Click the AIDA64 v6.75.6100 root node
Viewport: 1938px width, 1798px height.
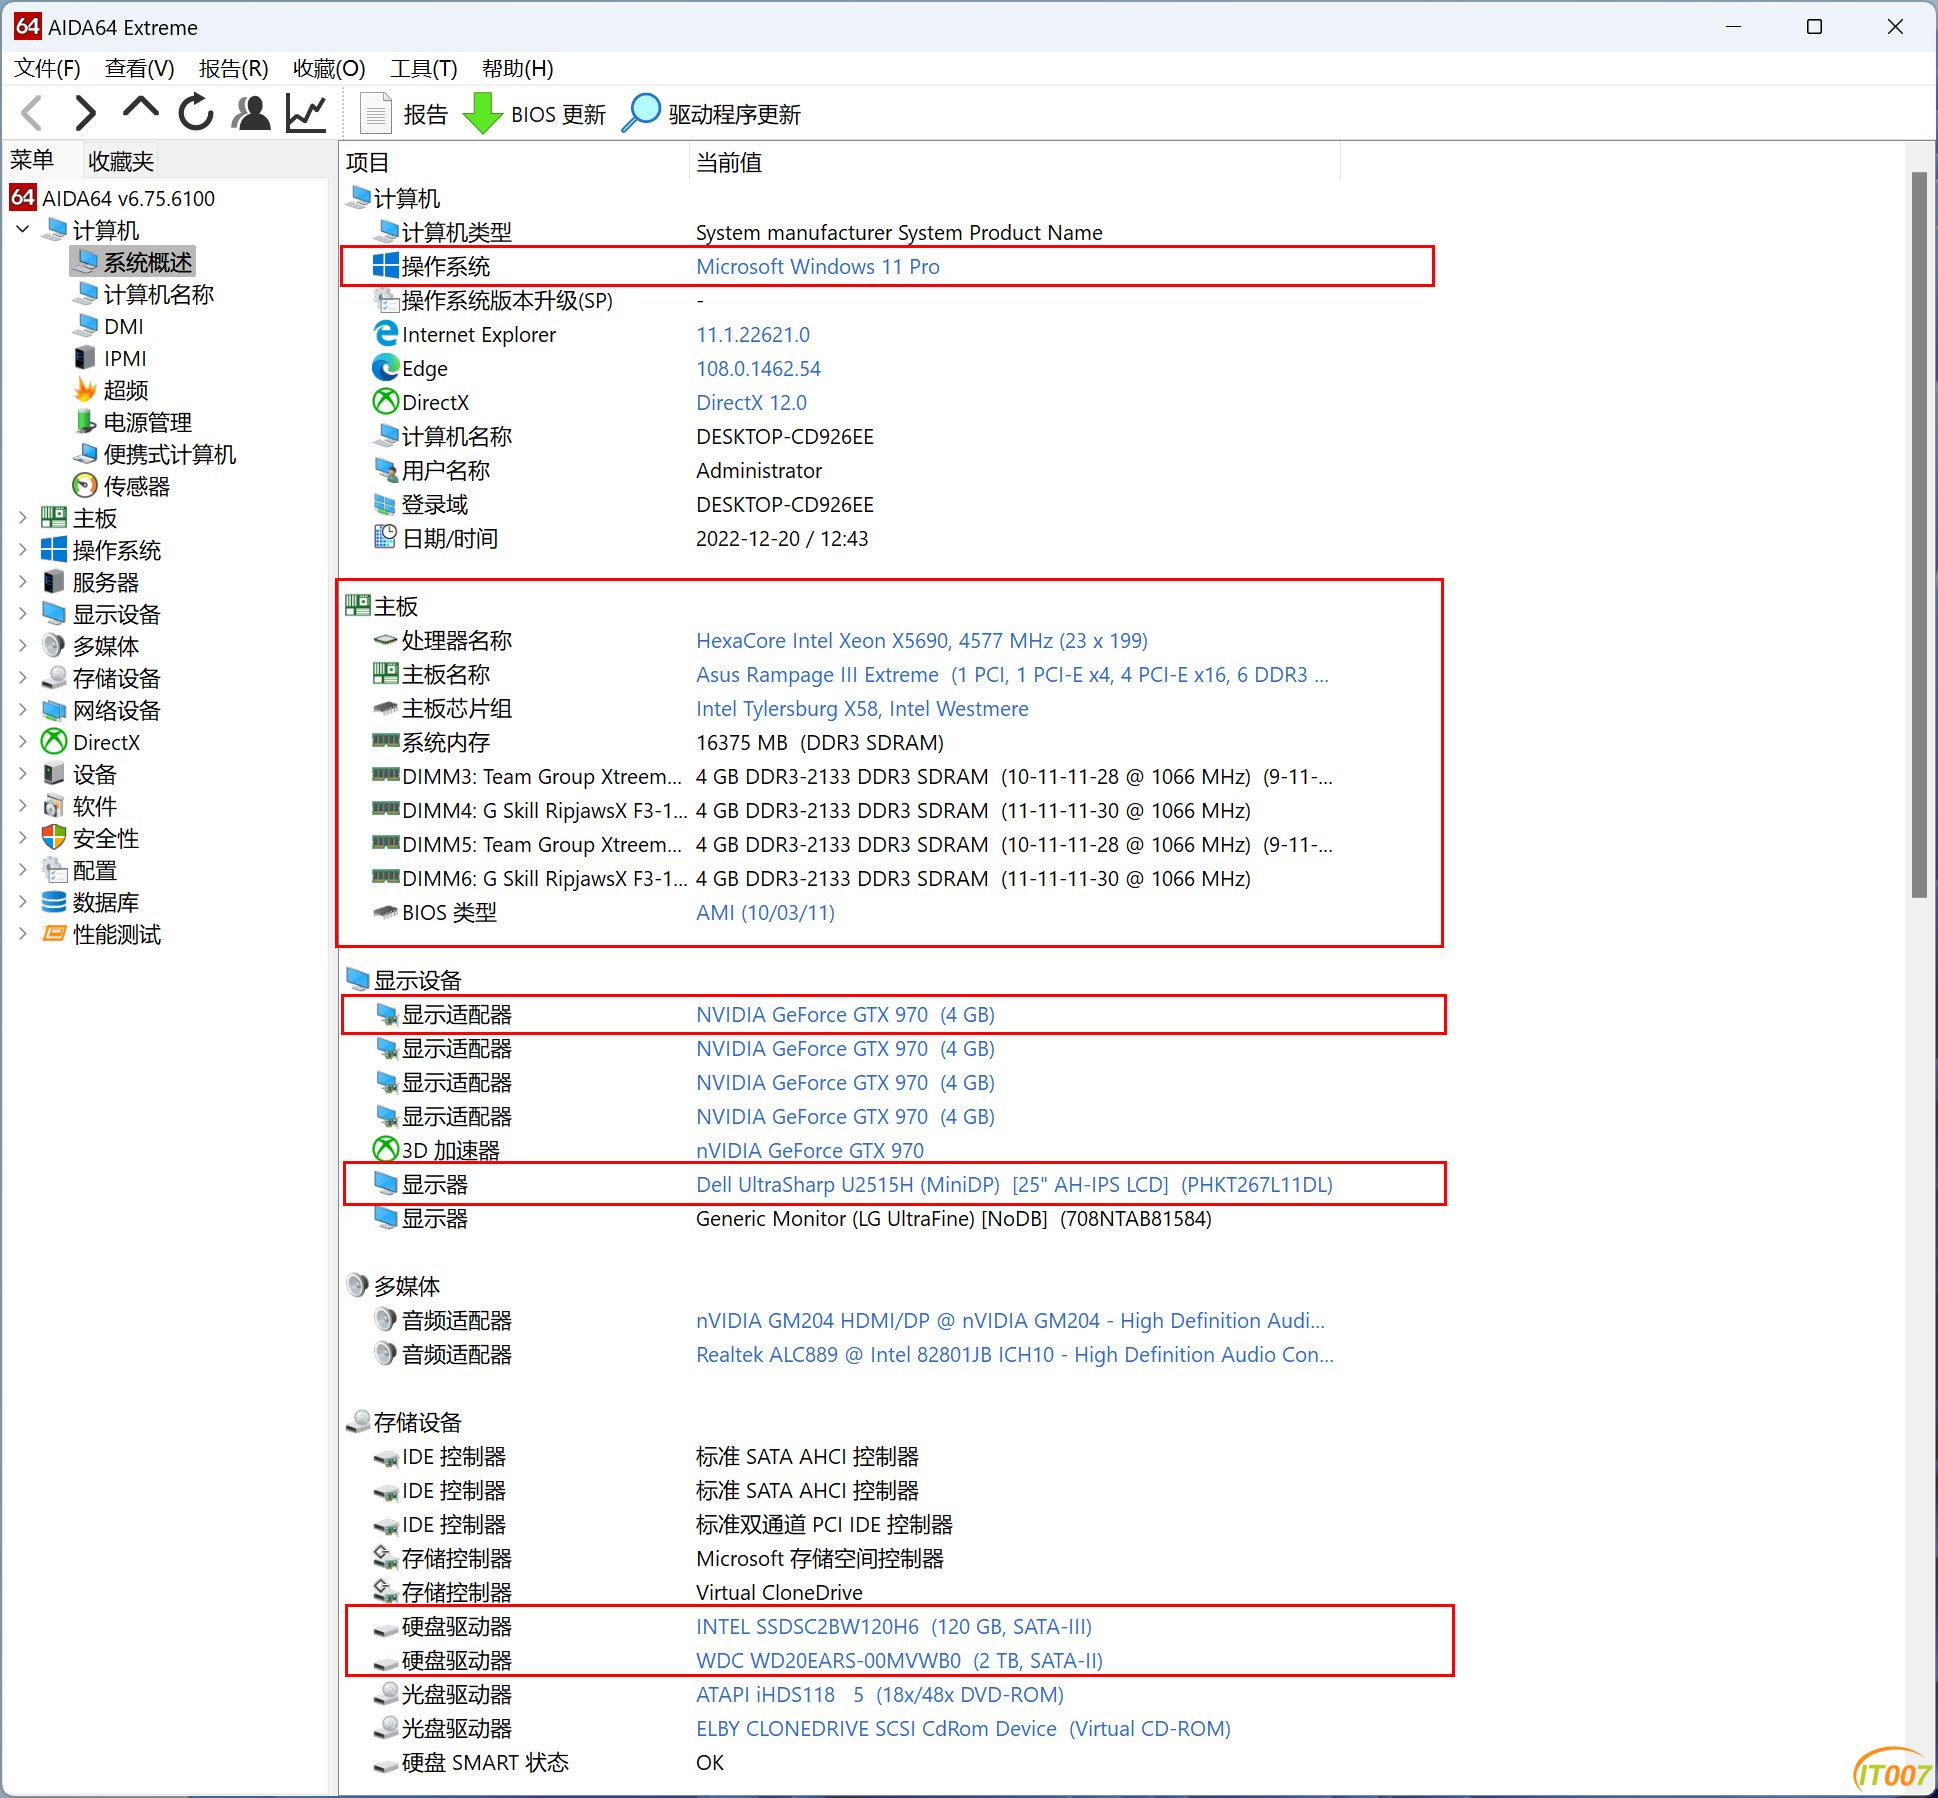128,198
